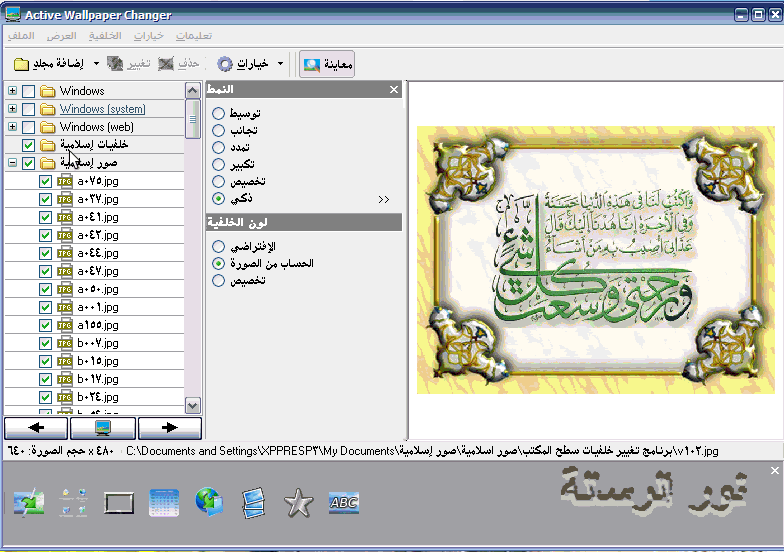Open the الخلفية menu
784x552 pixels.
pyautogui.click(x=105, y=36)
